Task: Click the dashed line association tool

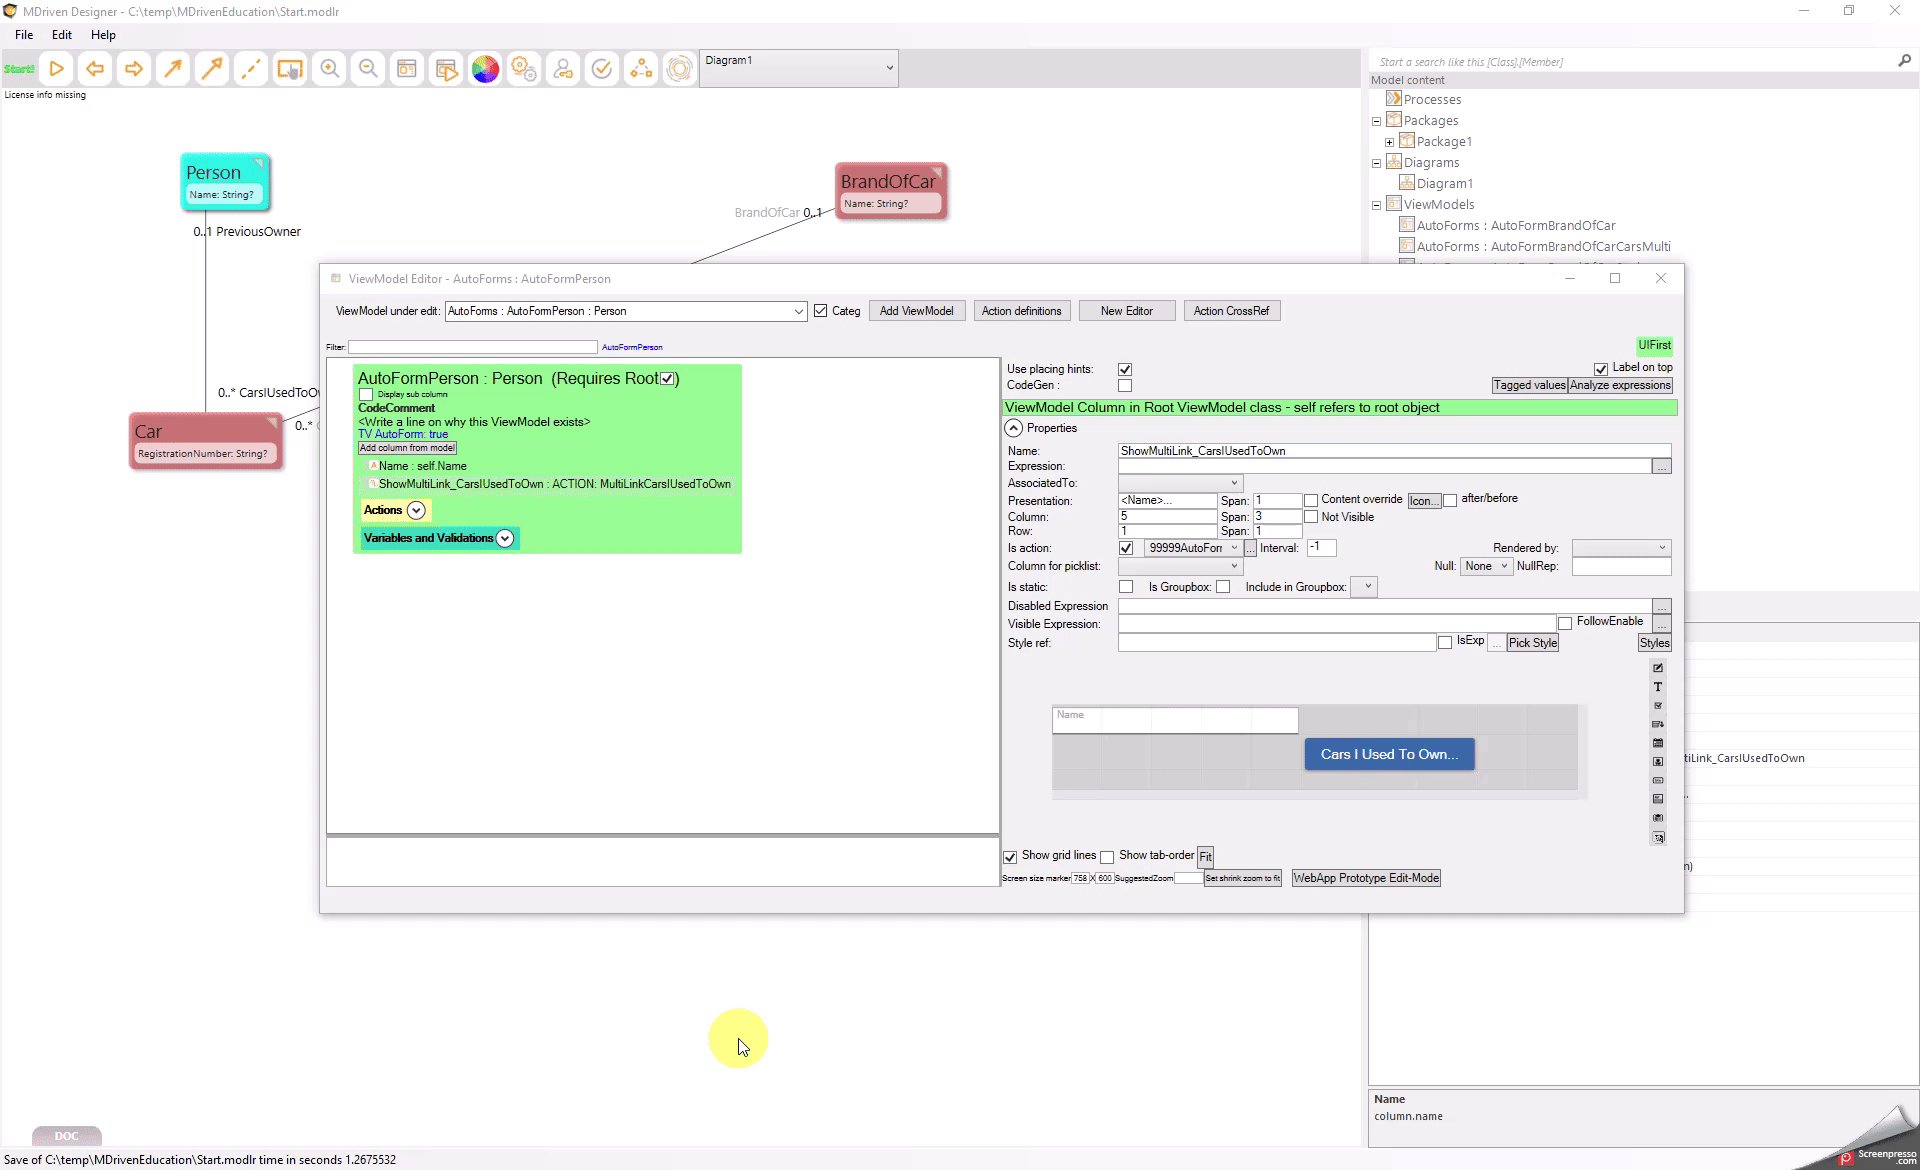Action: [251, 69]
